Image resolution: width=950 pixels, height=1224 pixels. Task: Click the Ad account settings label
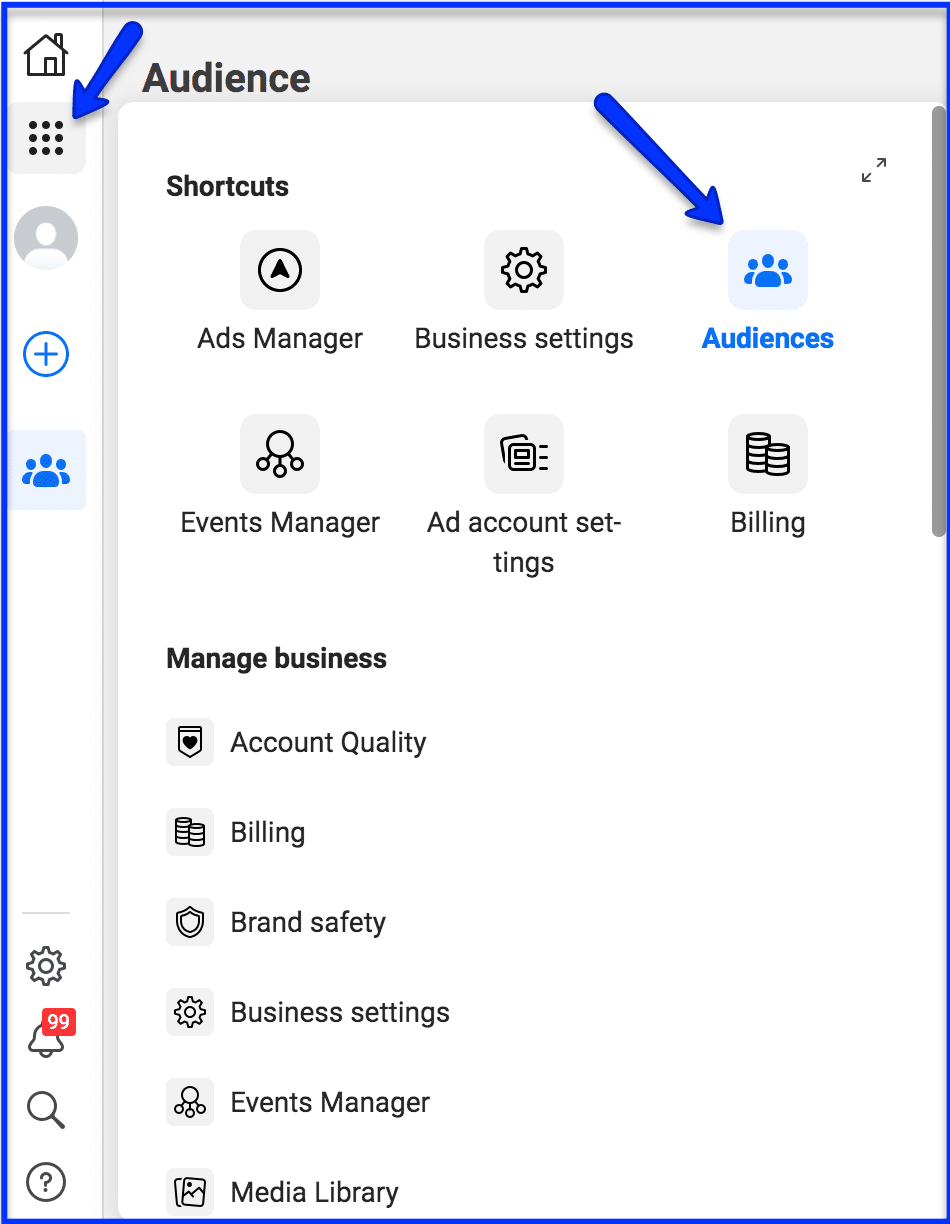tap(524, 542)
